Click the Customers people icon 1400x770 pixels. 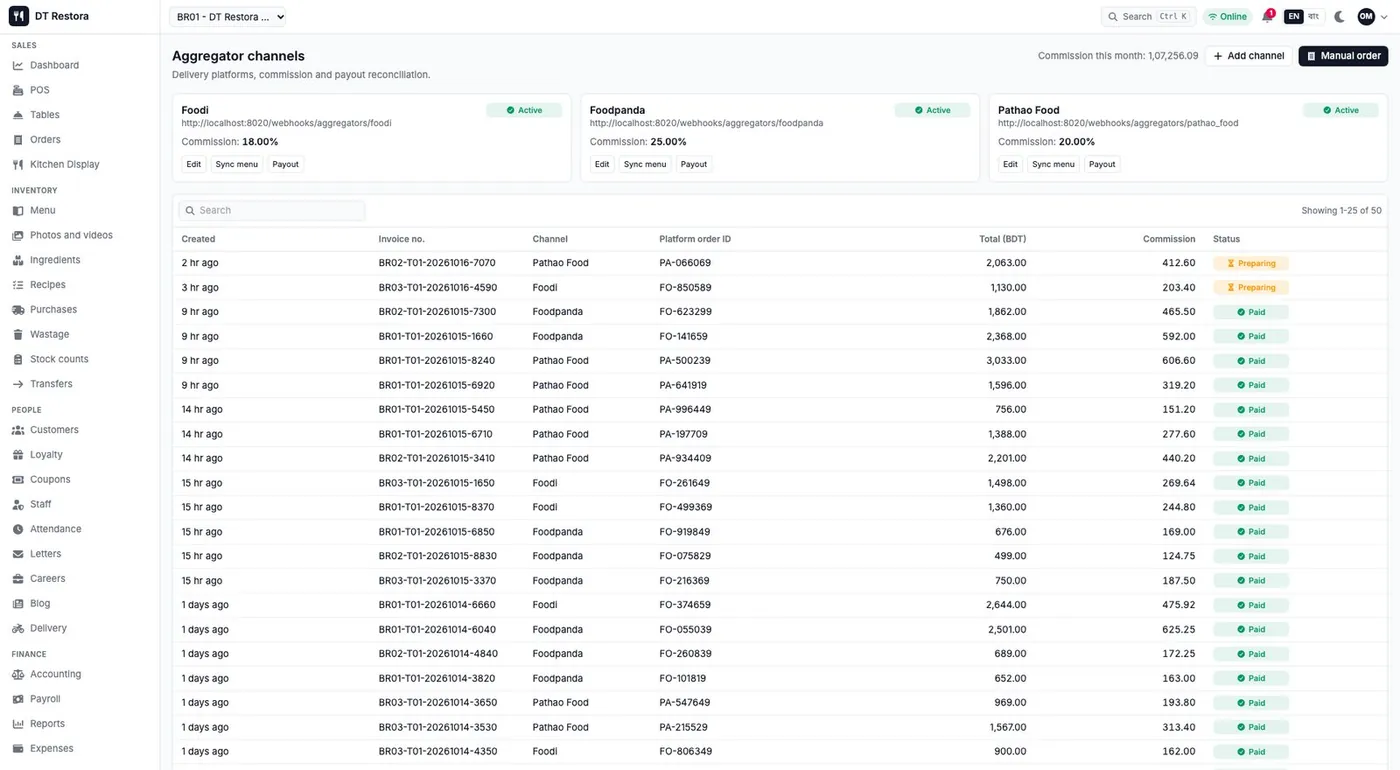pos(18,430)
